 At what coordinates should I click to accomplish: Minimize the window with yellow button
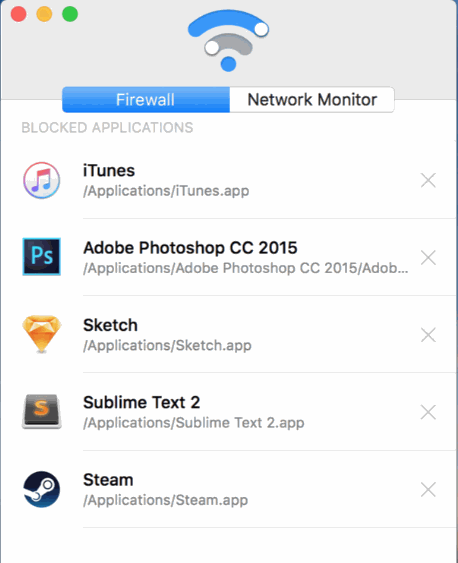[44, 14]
